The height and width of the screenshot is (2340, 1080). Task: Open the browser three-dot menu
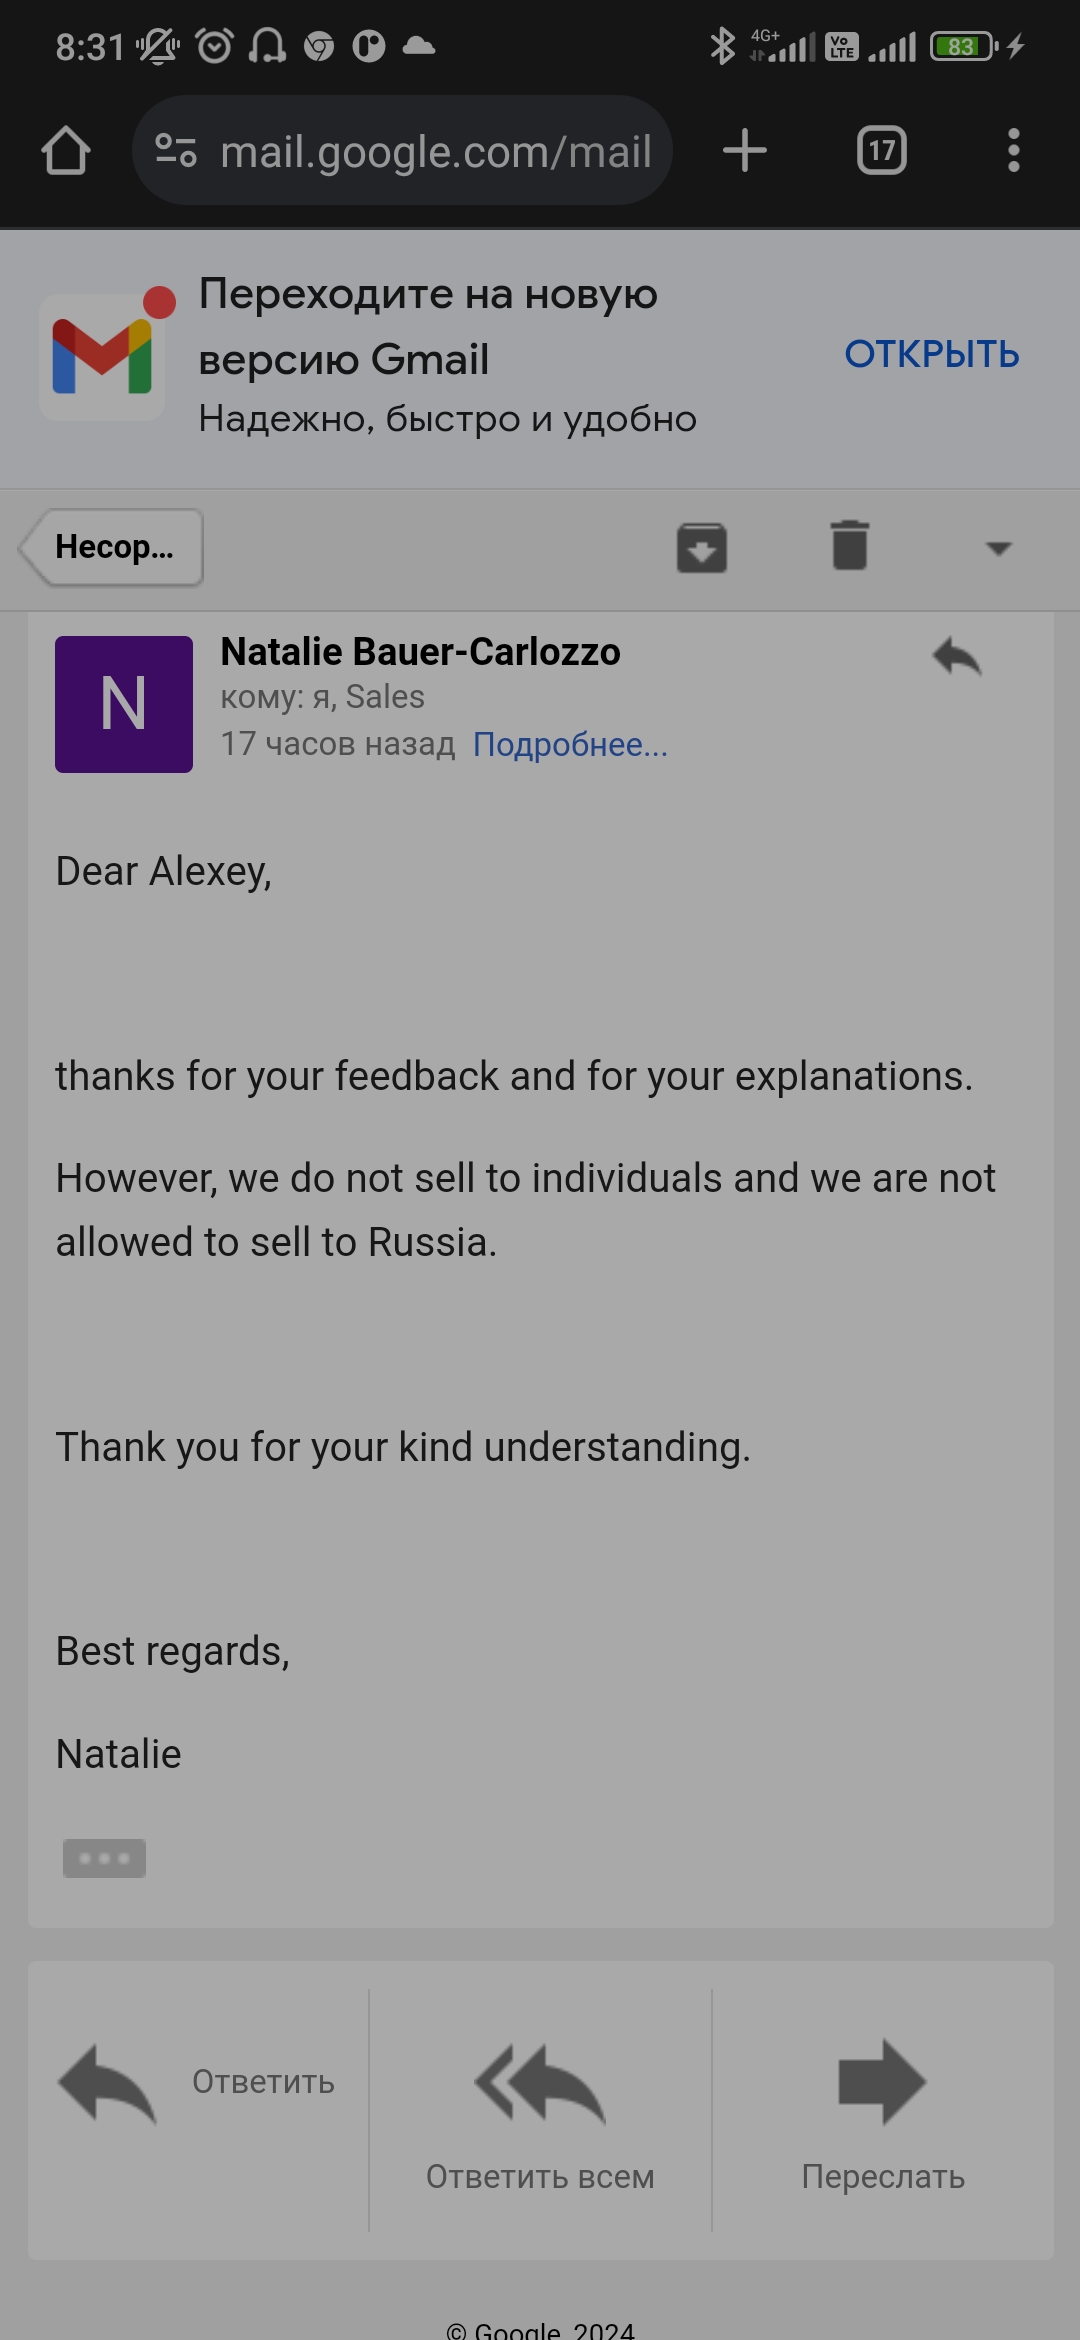[x=1013, y=151]
